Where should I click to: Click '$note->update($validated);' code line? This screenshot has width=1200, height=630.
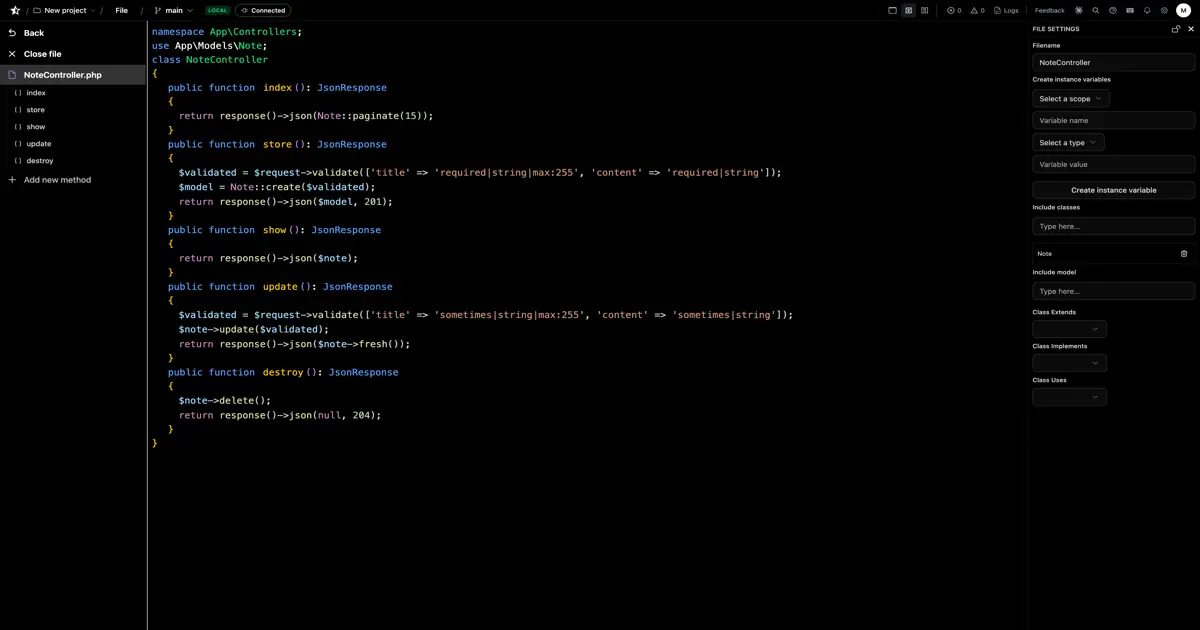254,329
